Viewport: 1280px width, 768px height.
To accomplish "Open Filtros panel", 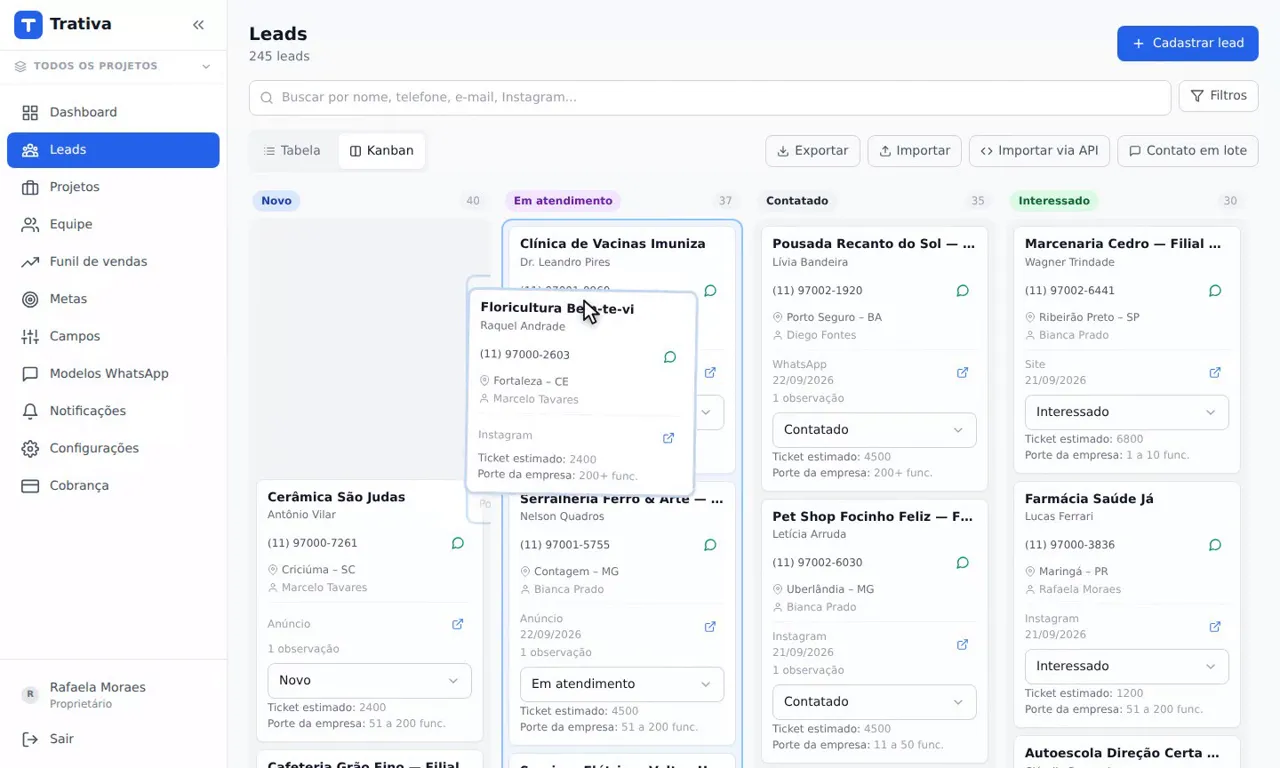I will (x=1218, y=96).
